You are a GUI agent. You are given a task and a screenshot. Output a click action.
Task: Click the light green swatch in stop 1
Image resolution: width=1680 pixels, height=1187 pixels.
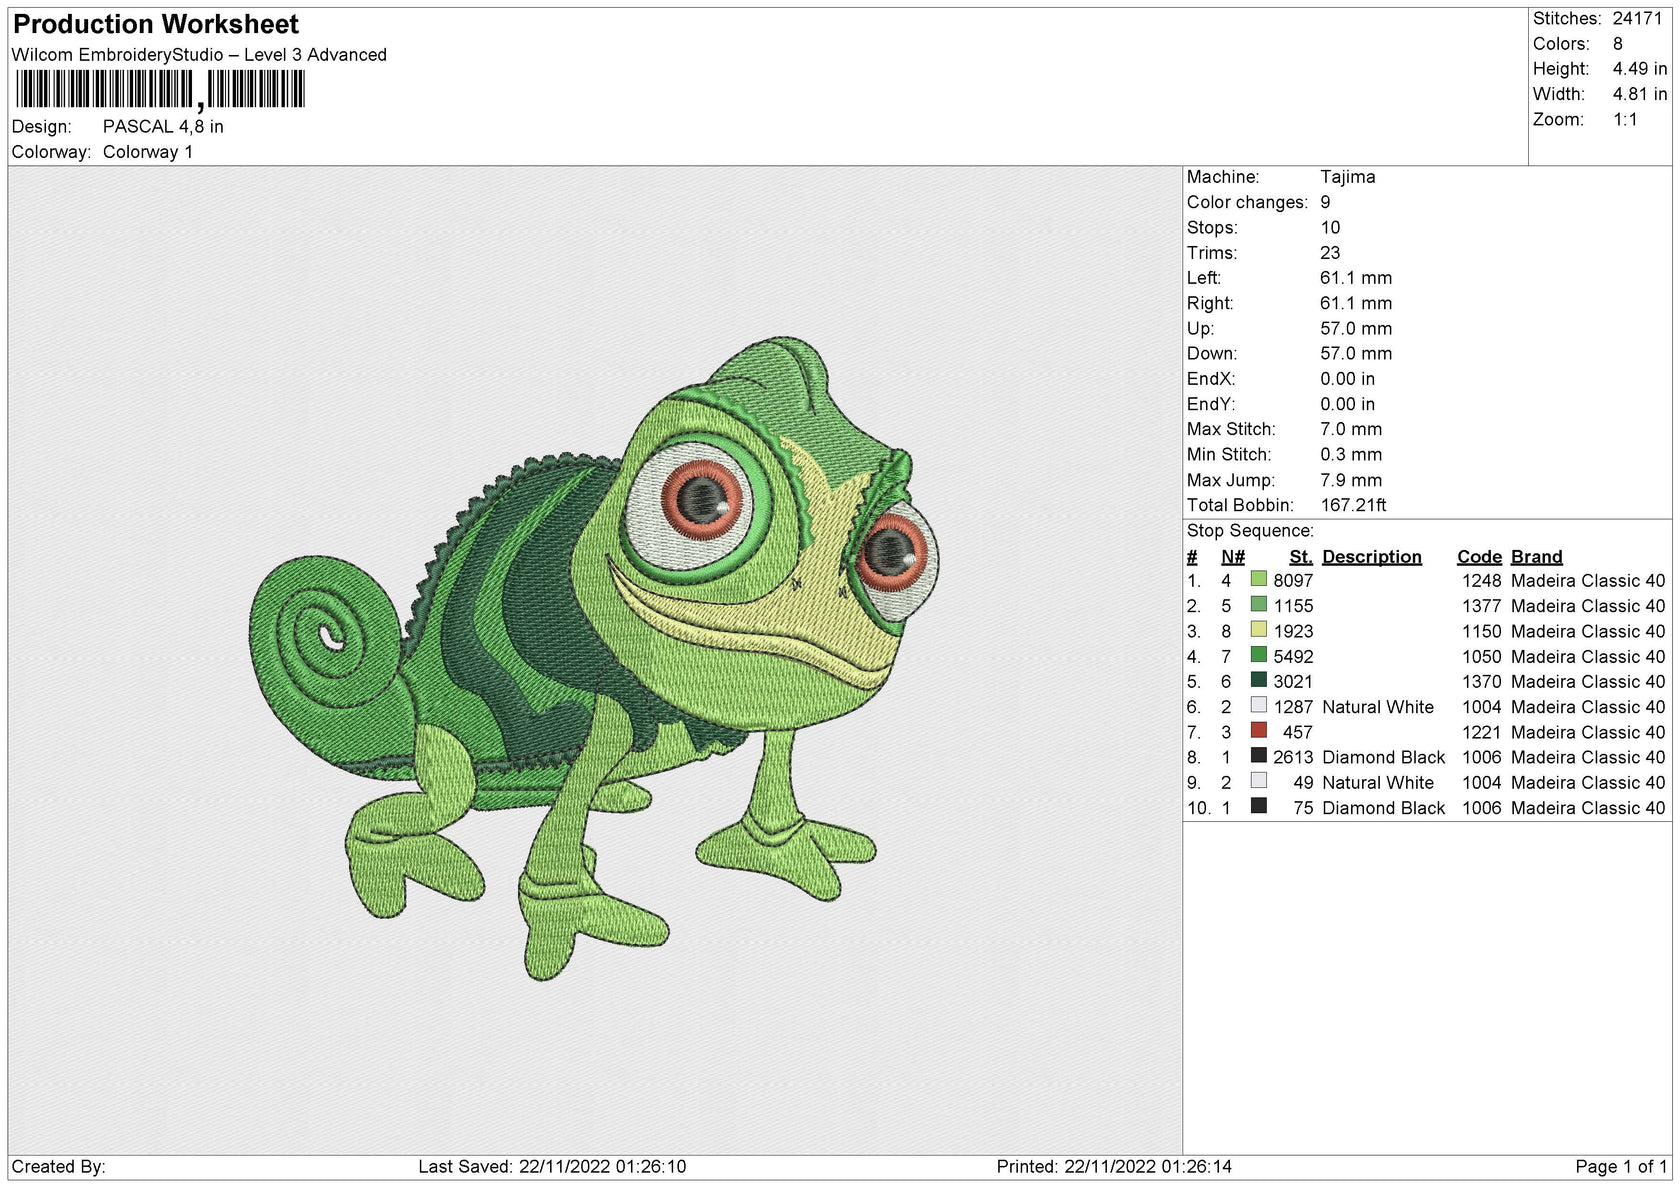coord(1260,580)
